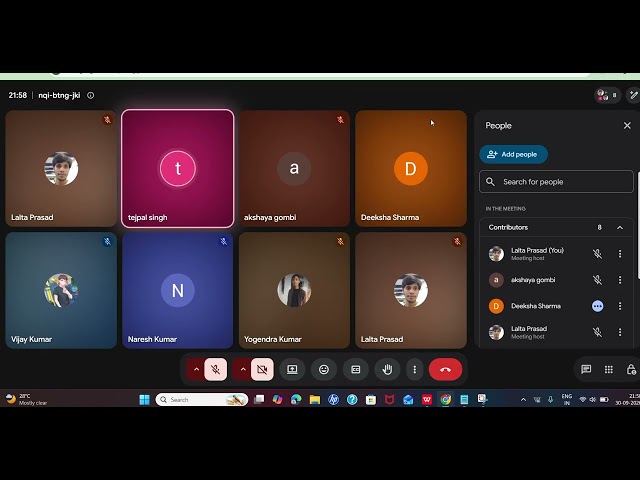Click Google Chrome taskbar icon
The width and height of the screenshot is (640, 480).
click(446, 400)
